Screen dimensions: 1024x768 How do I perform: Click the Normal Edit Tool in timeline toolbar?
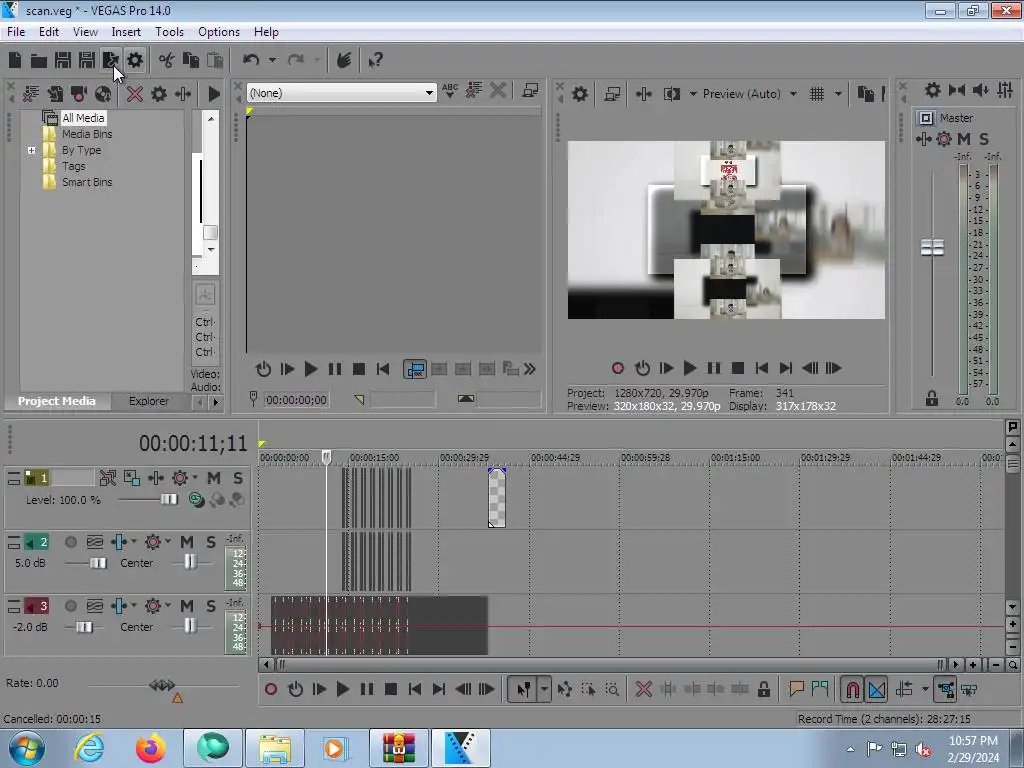pos(524,690)
